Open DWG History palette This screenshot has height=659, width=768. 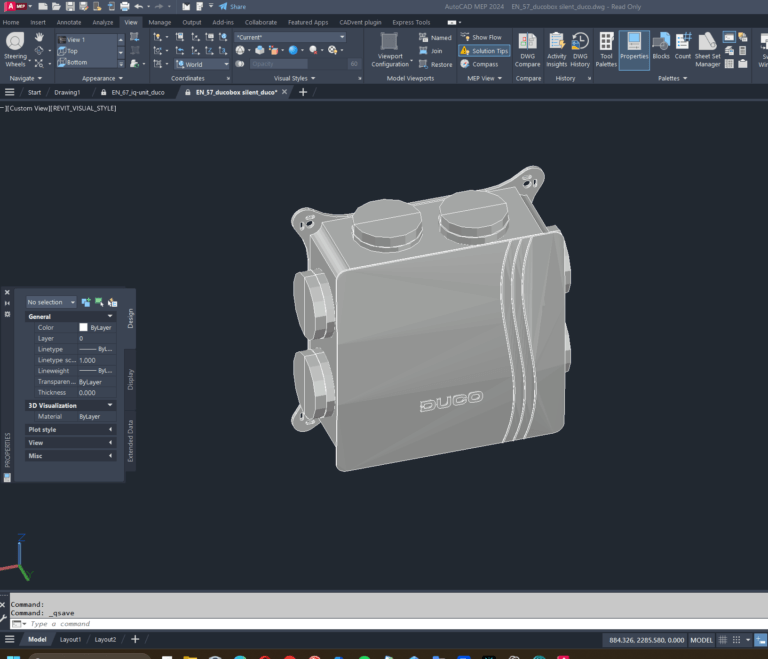580,50
